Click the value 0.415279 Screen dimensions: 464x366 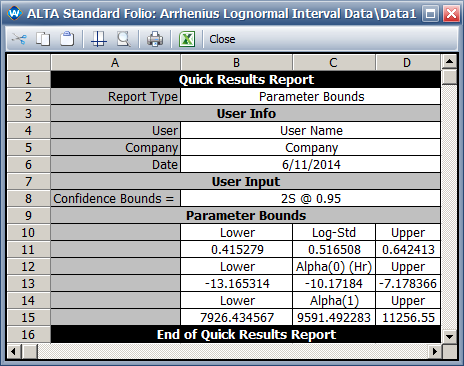[x=236, y=250]
